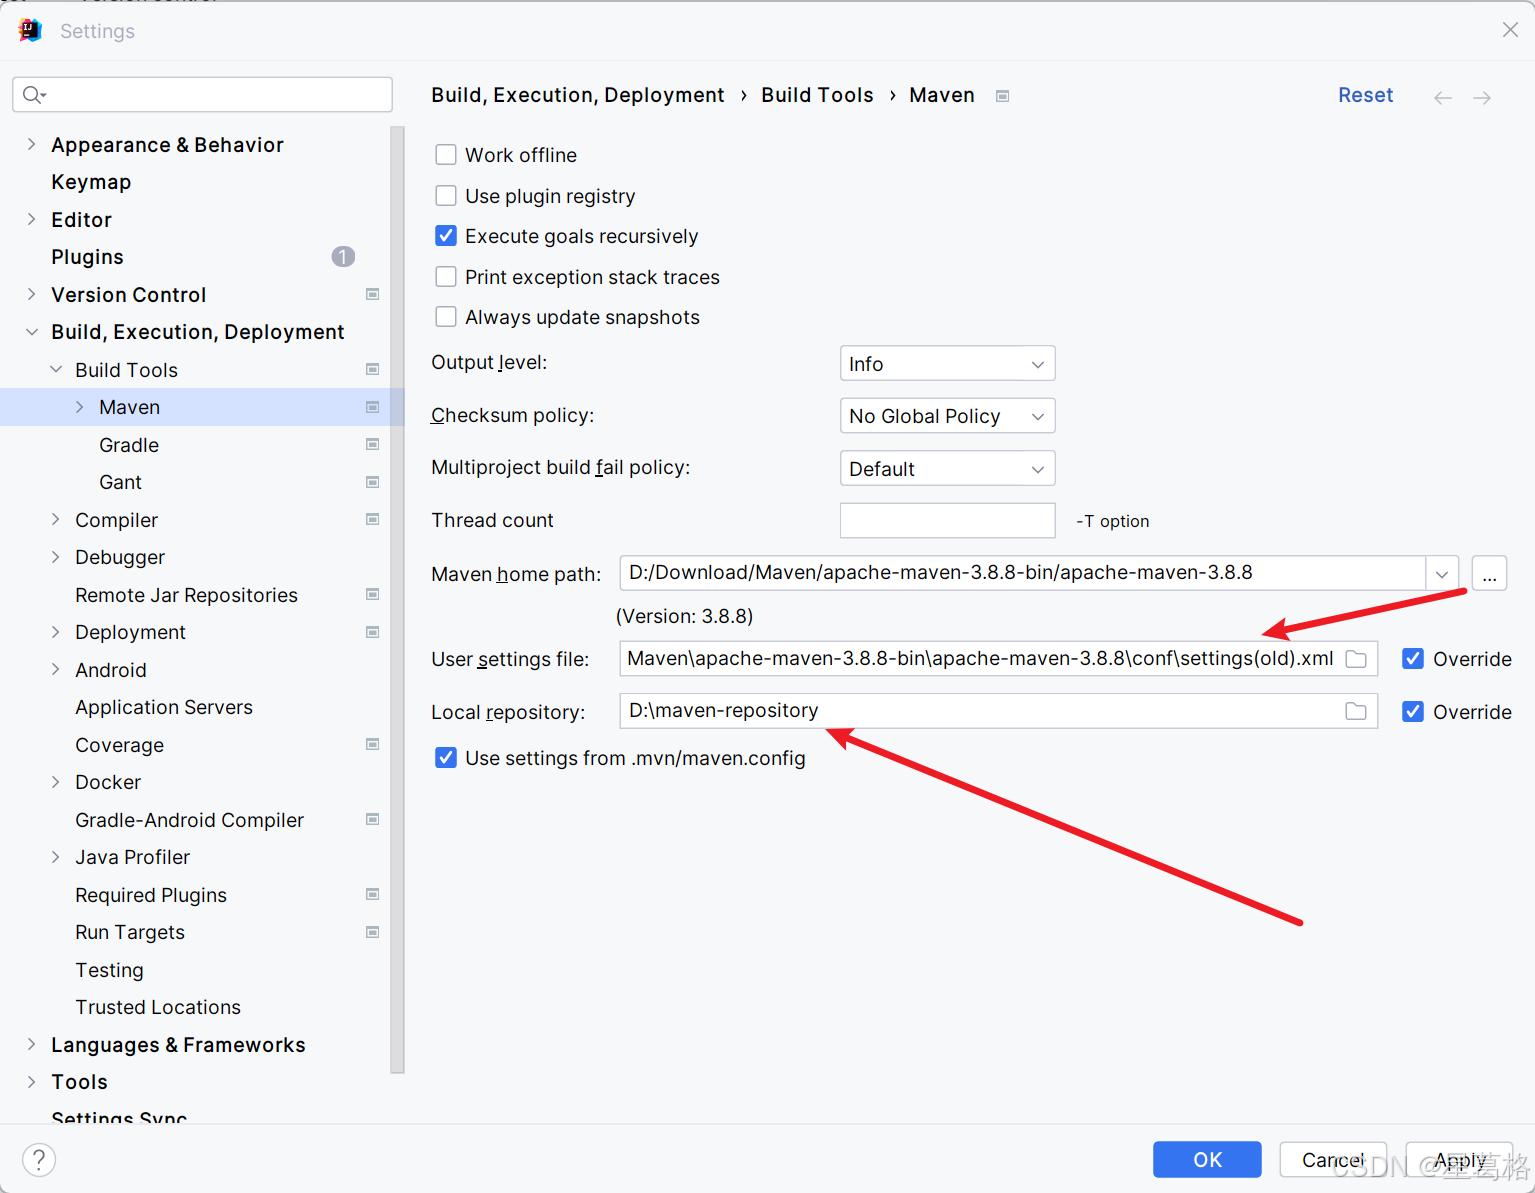Click project-level icon on Version Control row
Image resolution: width=1535 pixels, height=1193 pixels.
coord(373,294)
